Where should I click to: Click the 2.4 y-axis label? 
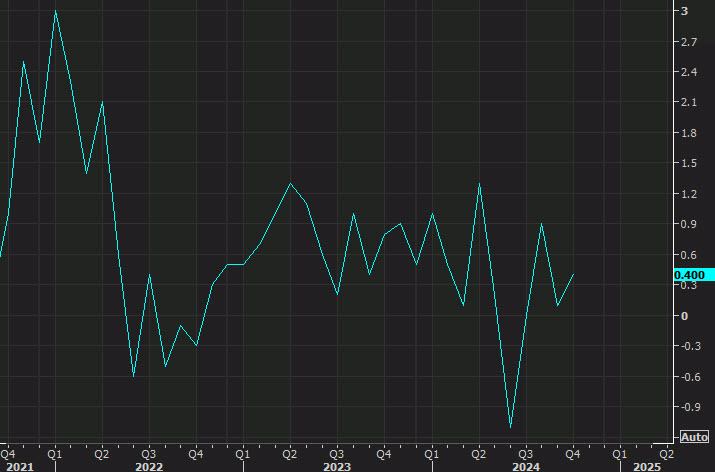[688, 72]
